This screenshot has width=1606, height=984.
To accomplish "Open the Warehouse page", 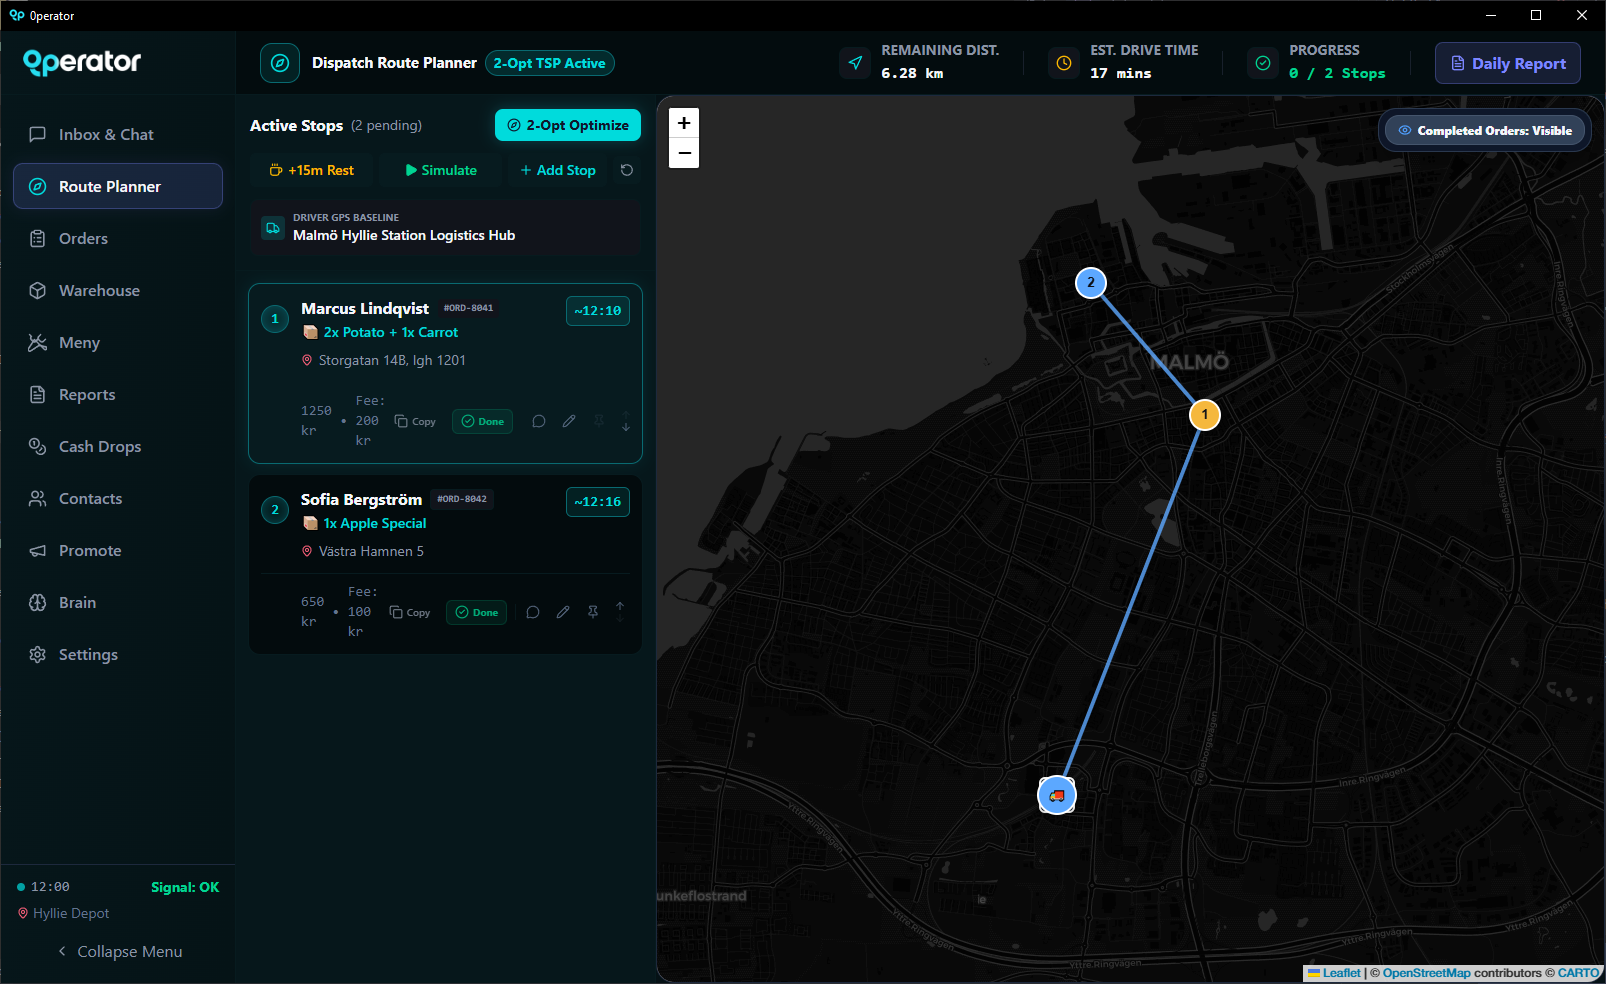I will pyautogui.click(x=118, y=290).
